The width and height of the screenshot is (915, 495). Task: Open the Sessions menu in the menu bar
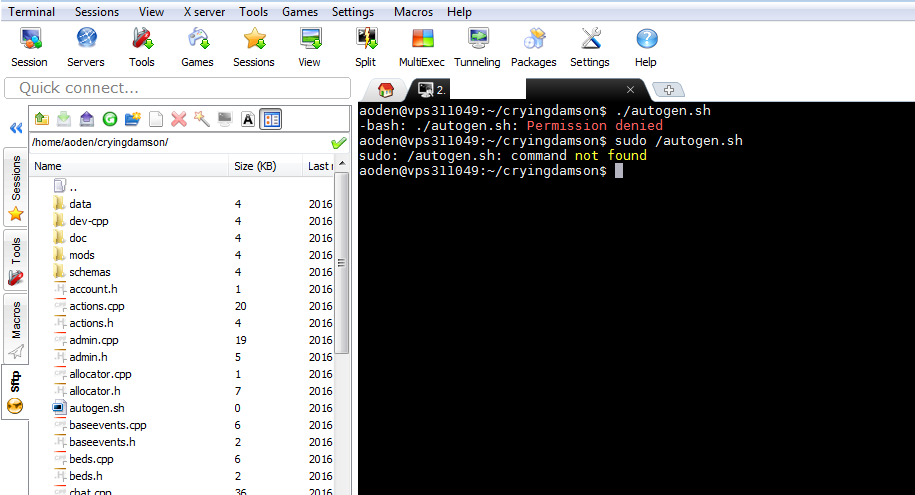click(97, 12)
